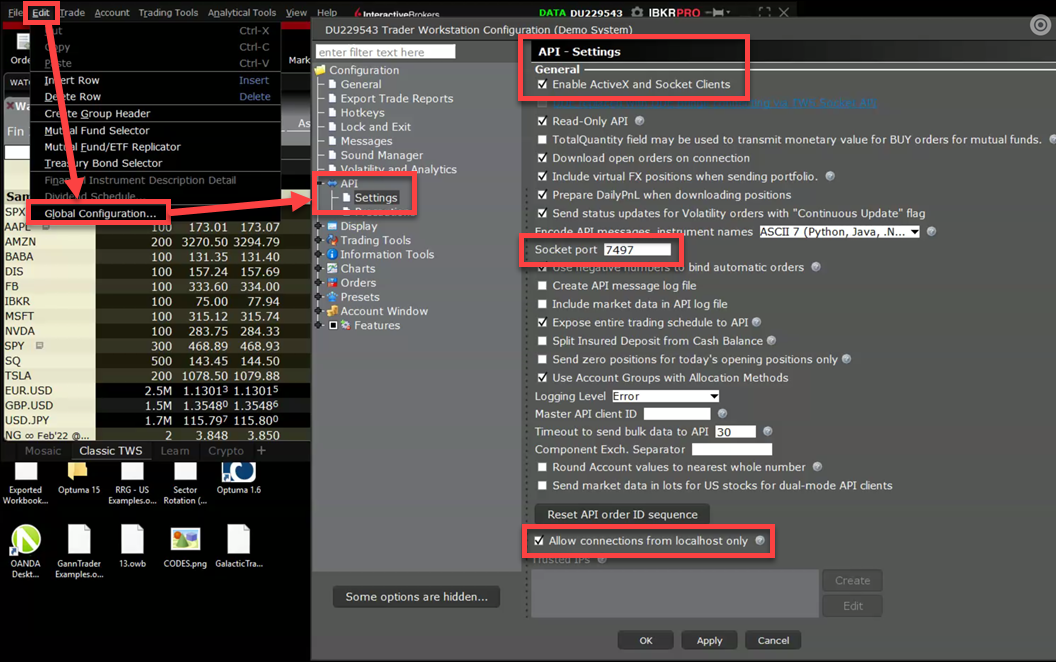The image size is (1056, 662).
Task: Enable Create API message log file
Action: (x=542, y=286)
